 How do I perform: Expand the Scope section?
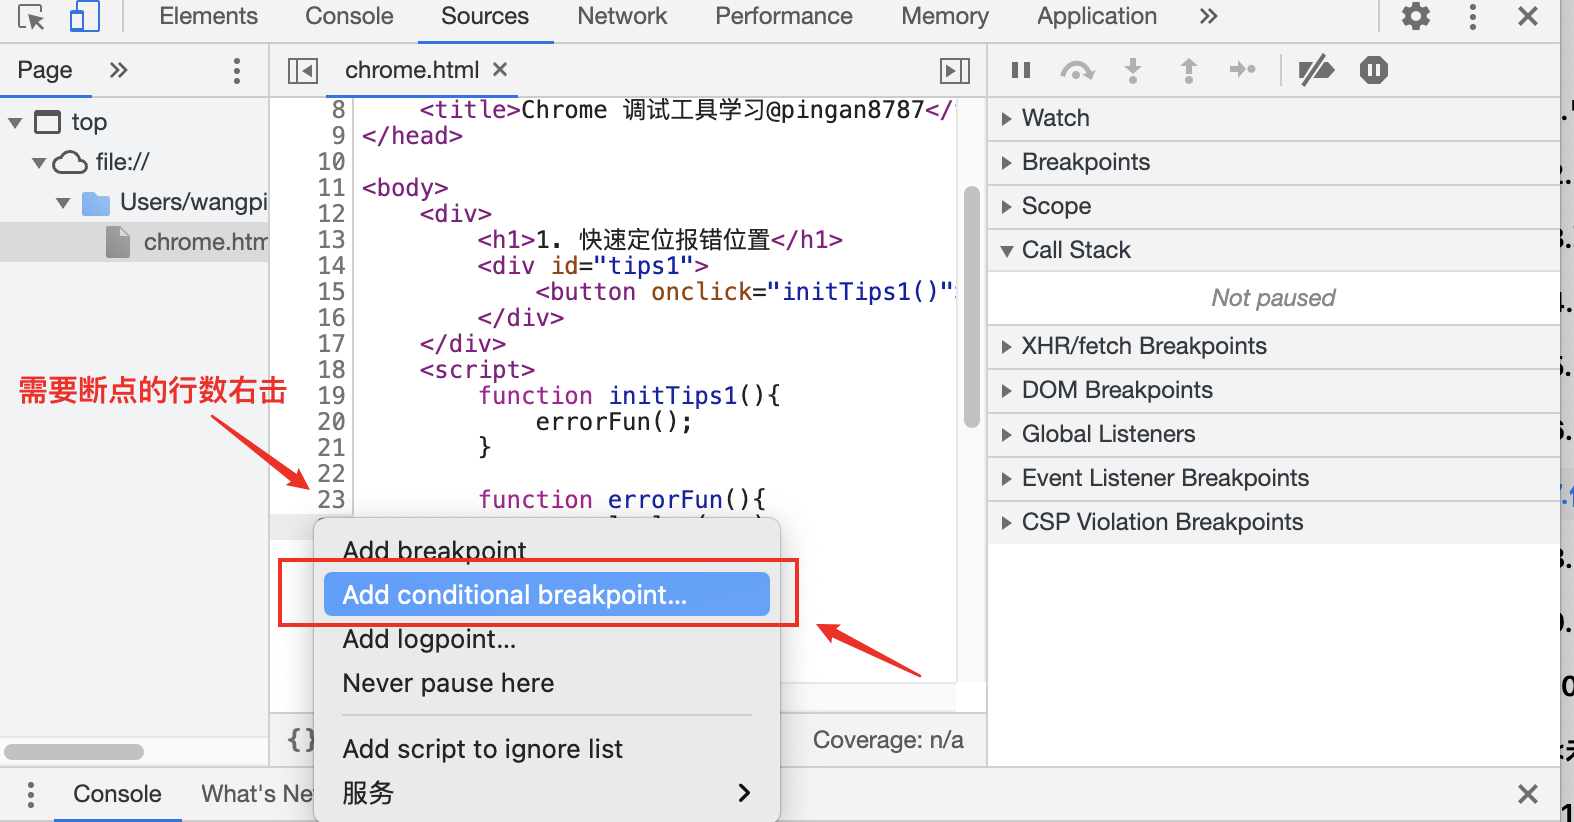tap(1273, 206)
